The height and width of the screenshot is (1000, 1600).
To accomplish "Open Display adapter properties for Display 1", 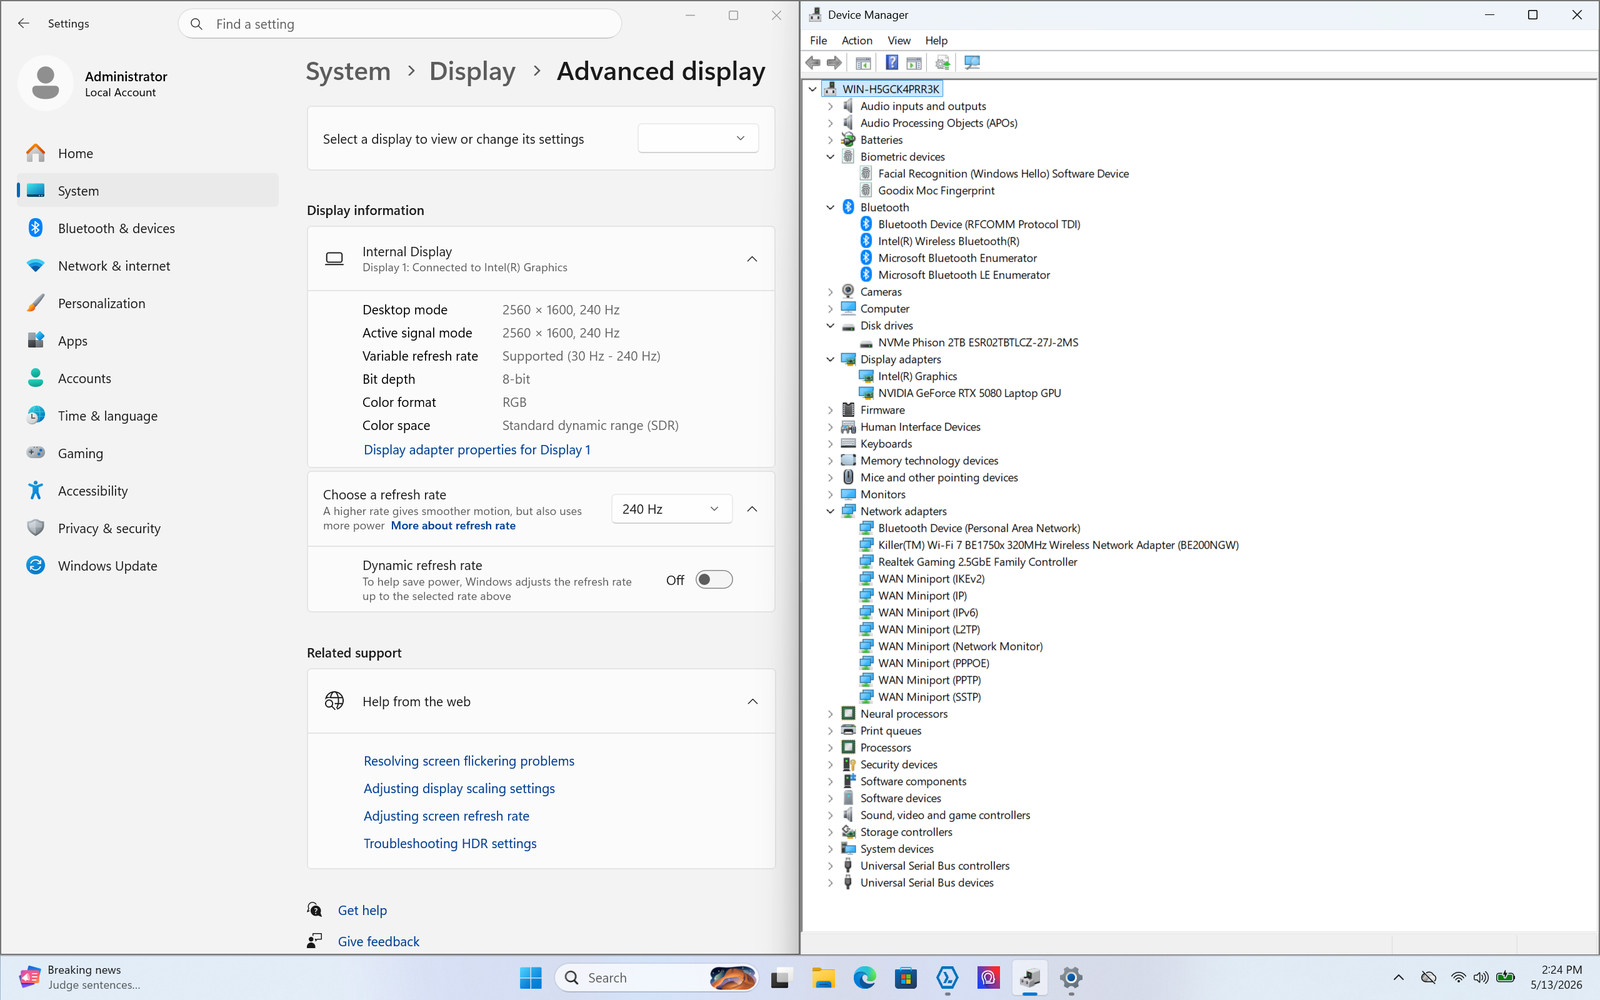I will [x=477, y=450].
